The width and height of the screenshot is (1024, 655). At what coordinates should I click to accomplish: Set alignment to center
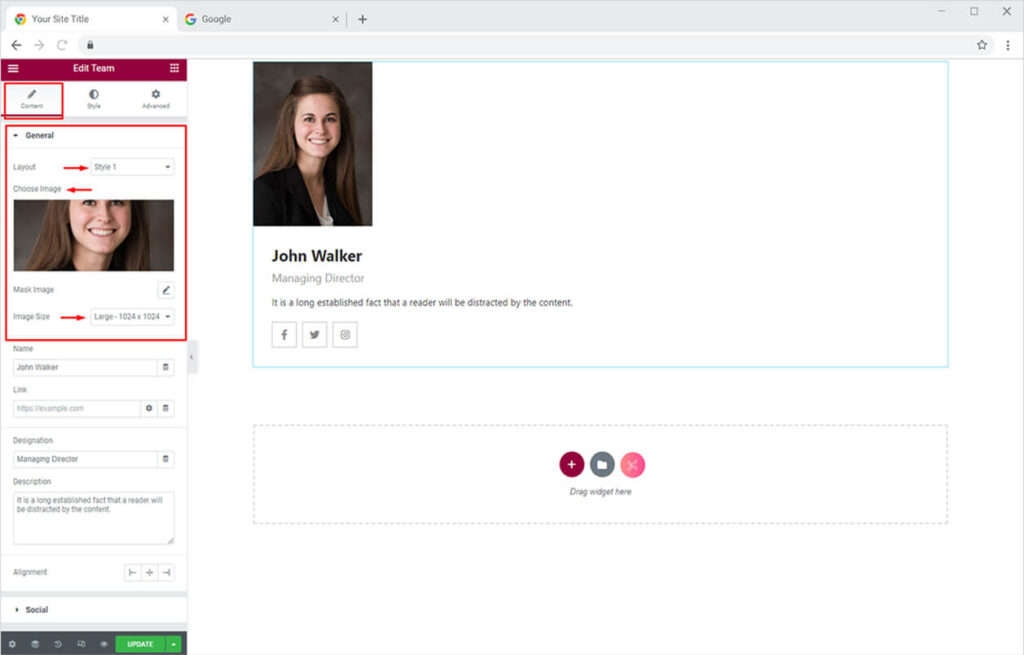[149, 573]
